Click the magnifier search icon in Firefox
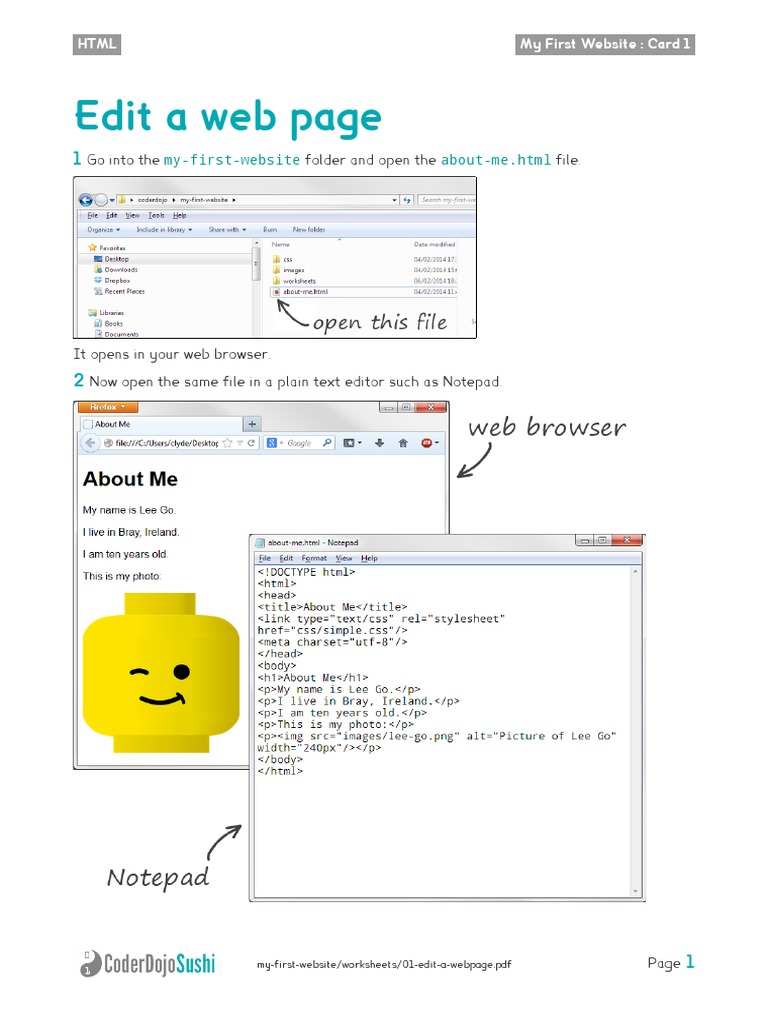The height and width of the screenshot is (1024, 768). point(327,443)
